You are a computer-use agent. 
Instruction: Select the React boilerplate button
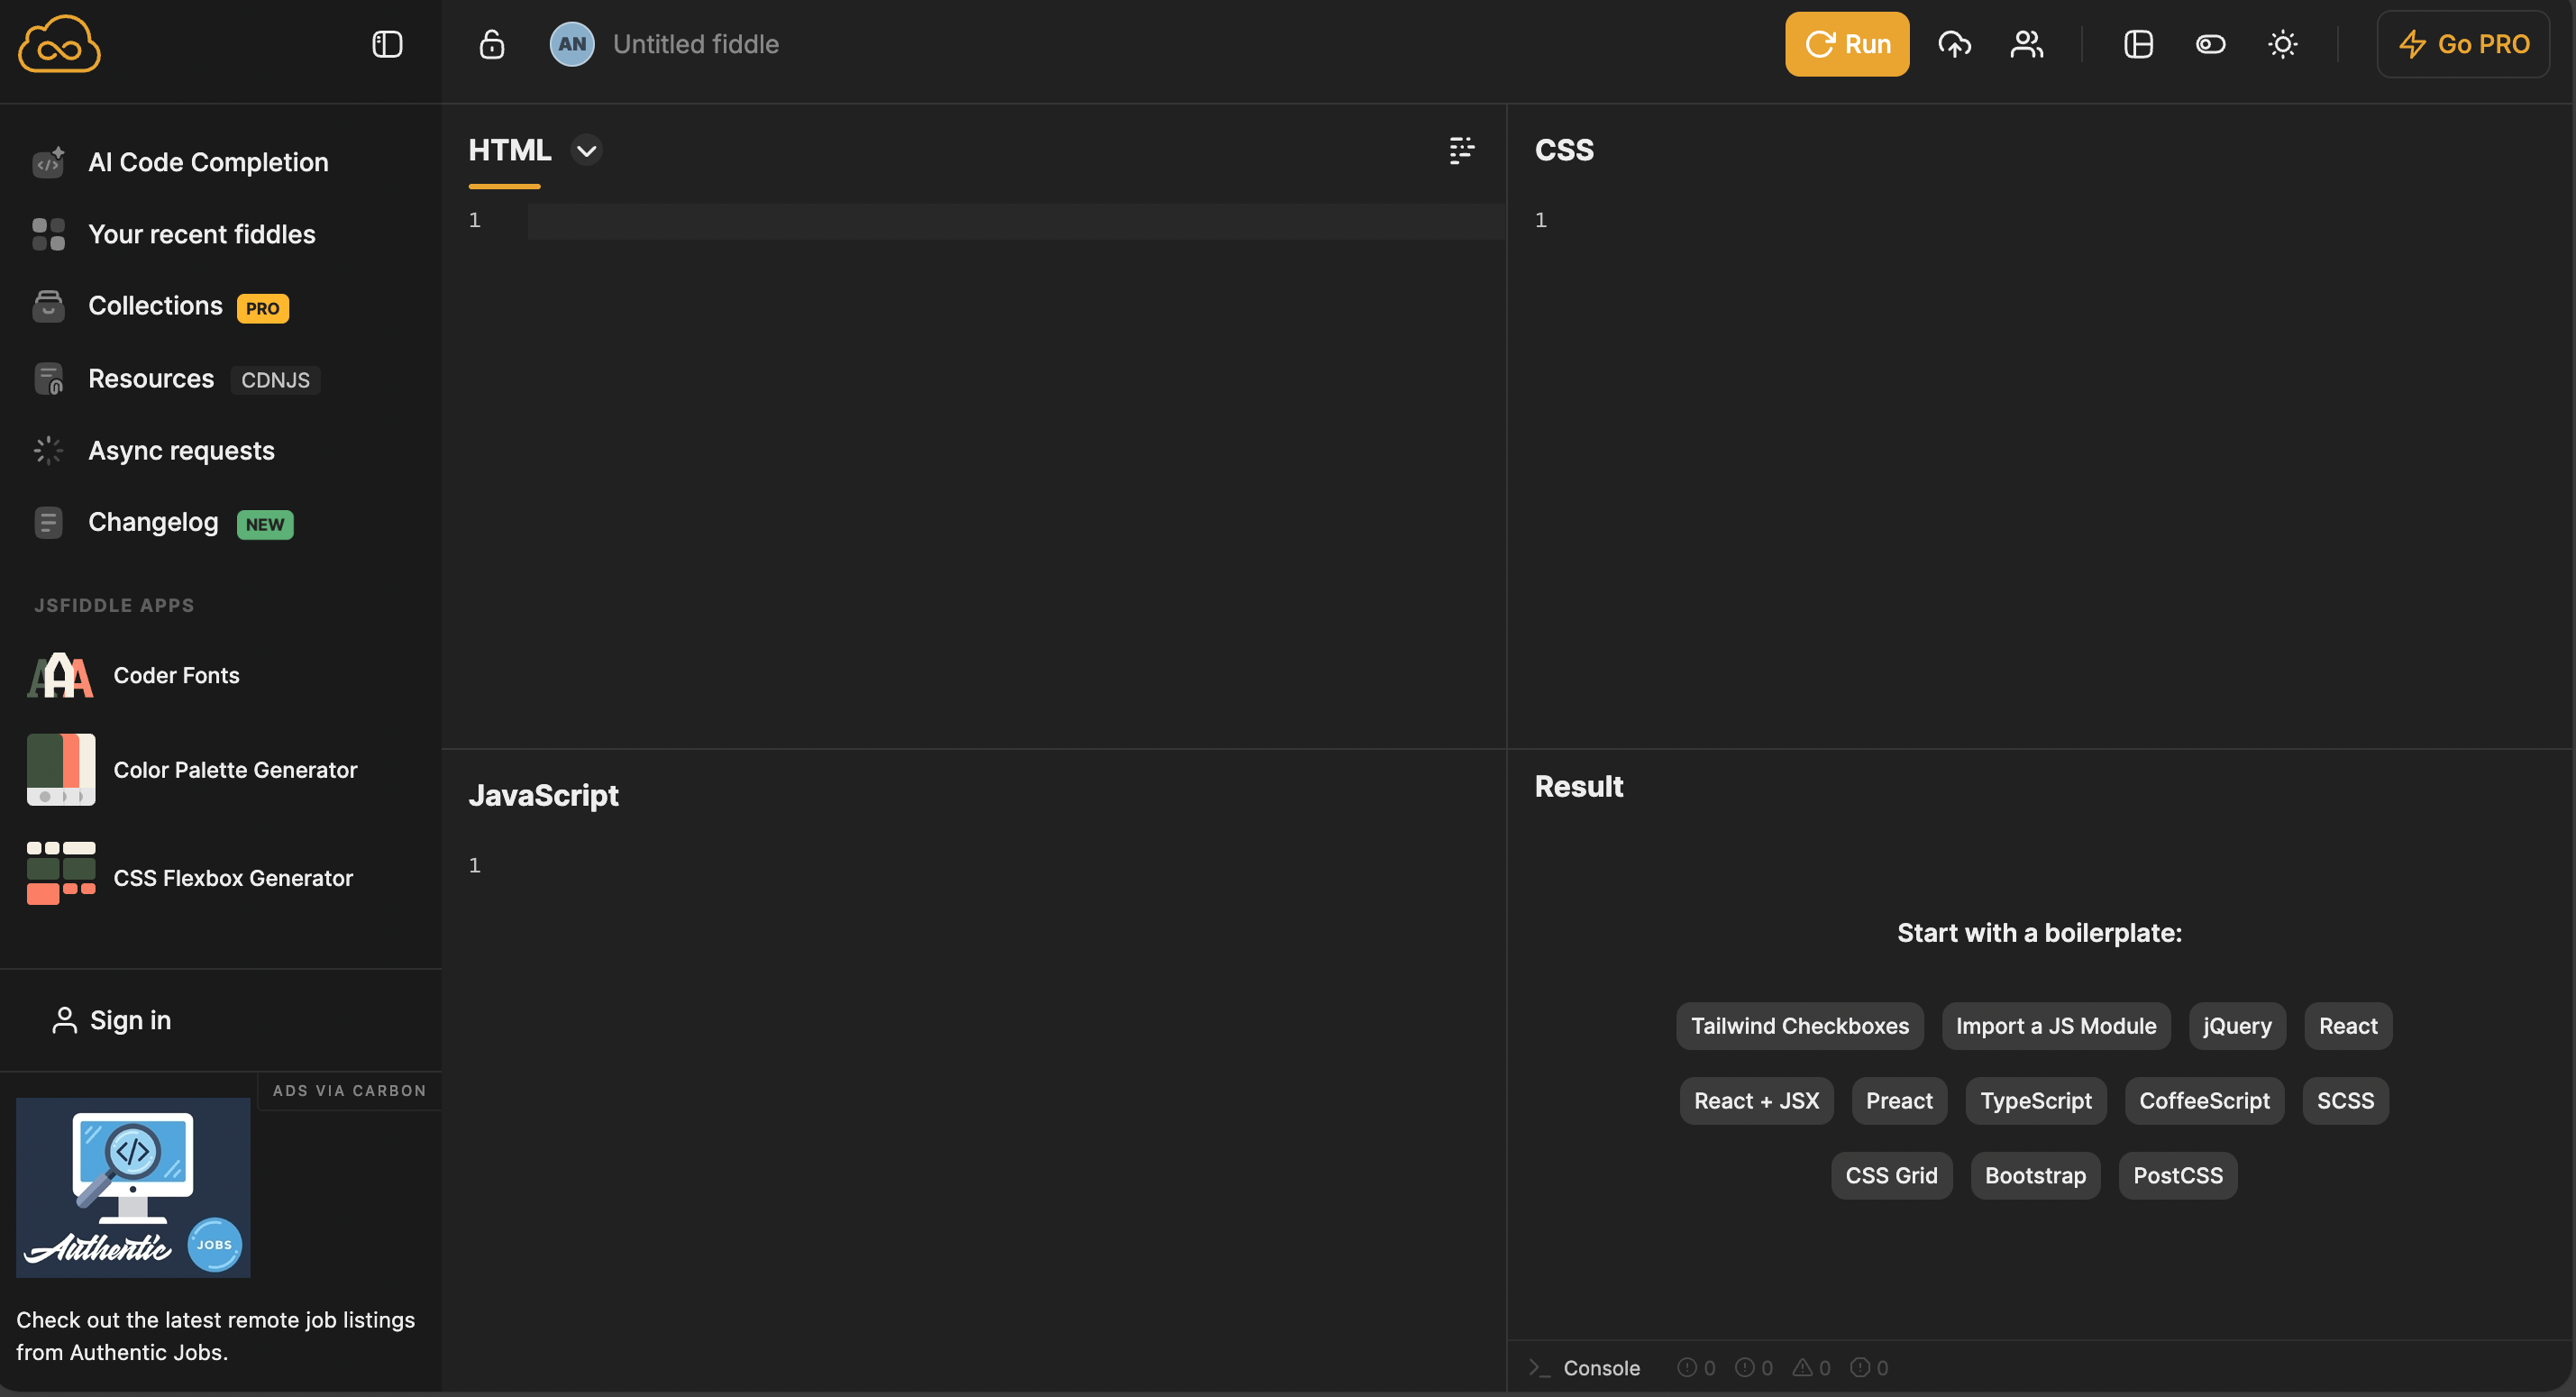click(x=2347, y=1025)
